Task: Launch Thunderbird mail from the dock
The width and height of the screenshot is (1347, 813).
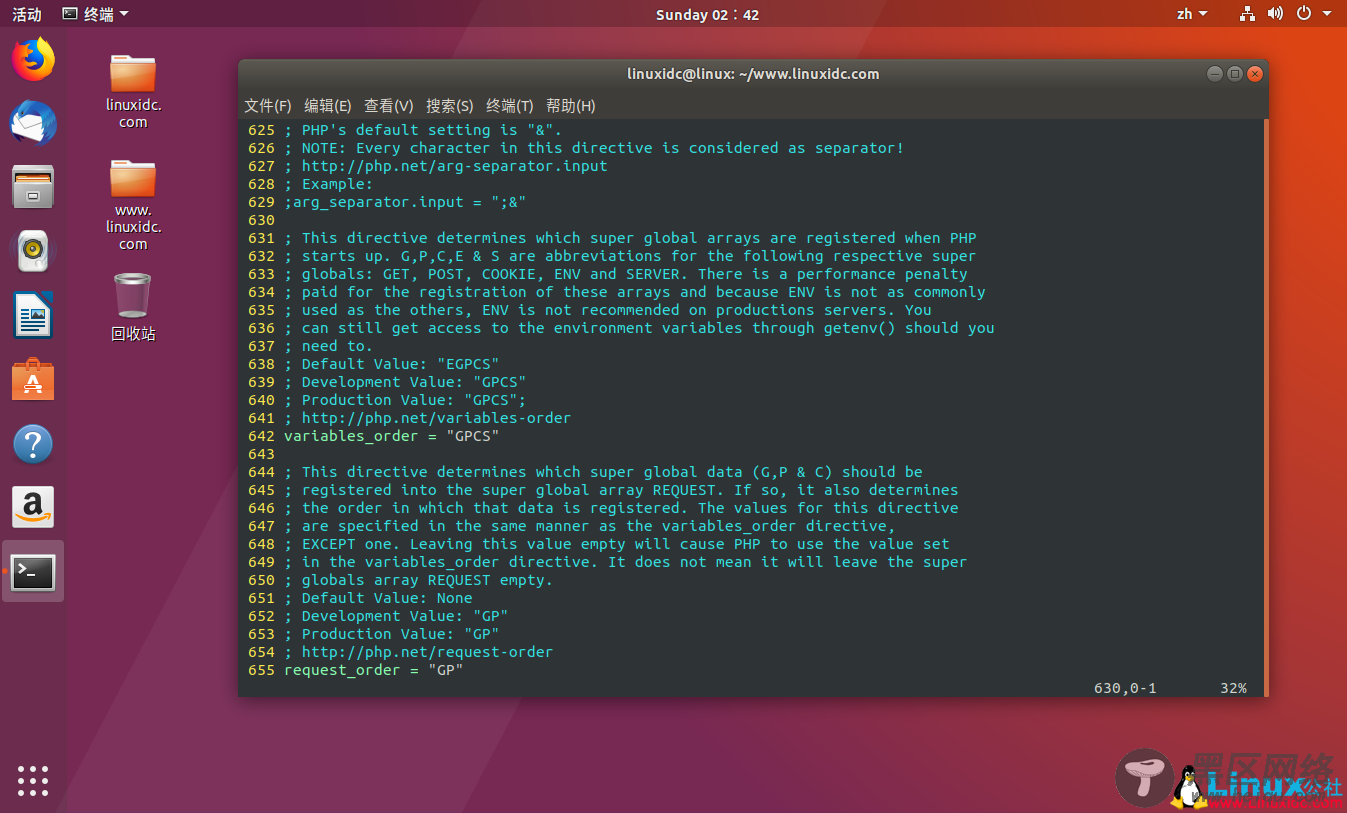Action: tap(33, 123)
